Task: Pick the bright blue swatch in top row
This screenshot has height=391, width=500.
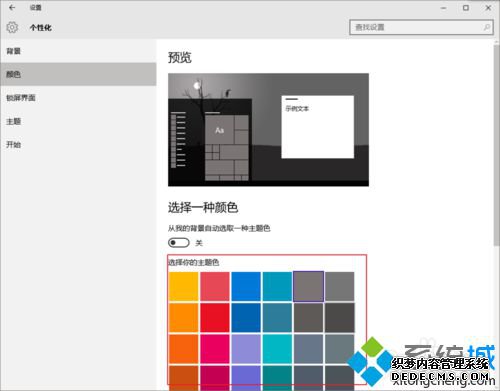Action: coord(246,286)
